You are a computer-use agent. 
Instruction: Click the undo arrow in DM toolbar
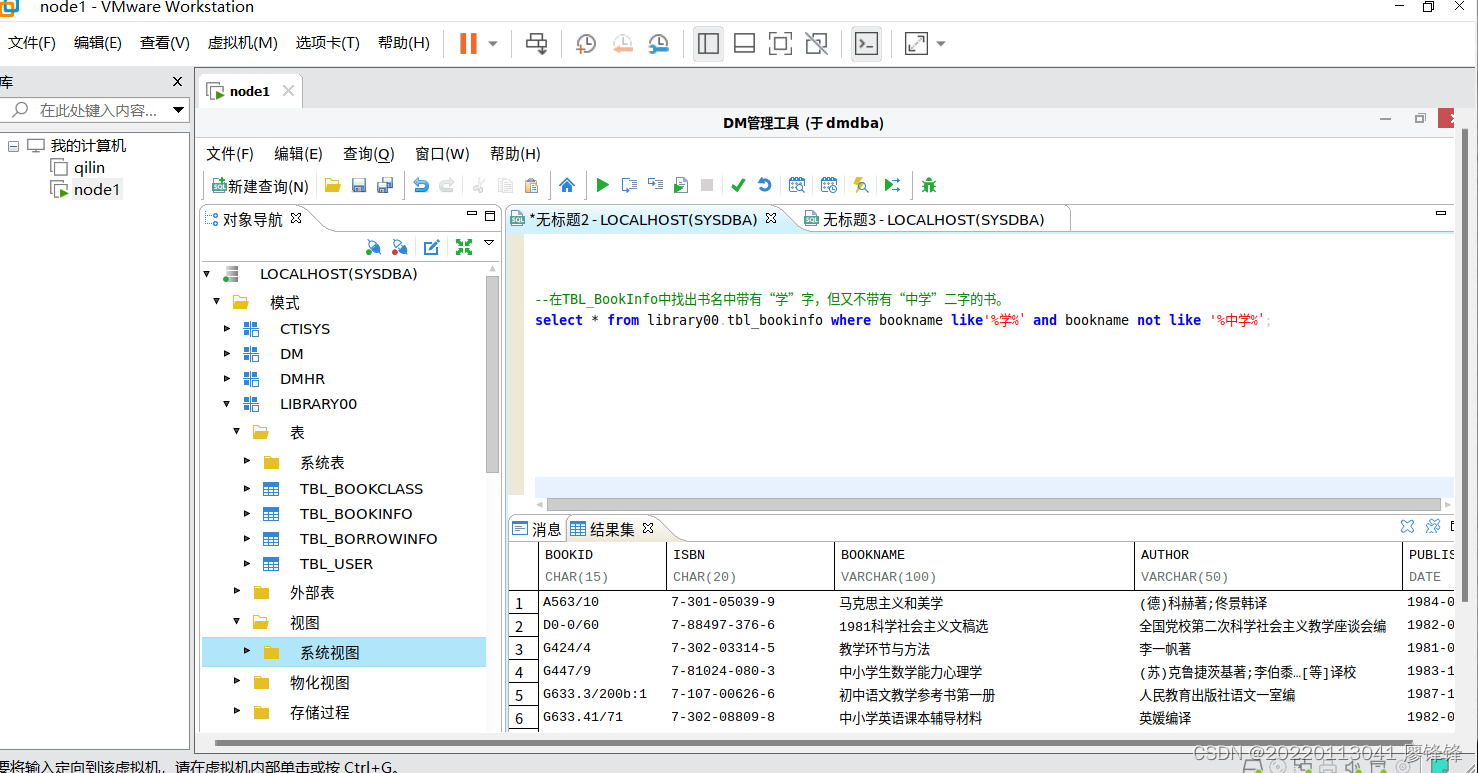421,185
